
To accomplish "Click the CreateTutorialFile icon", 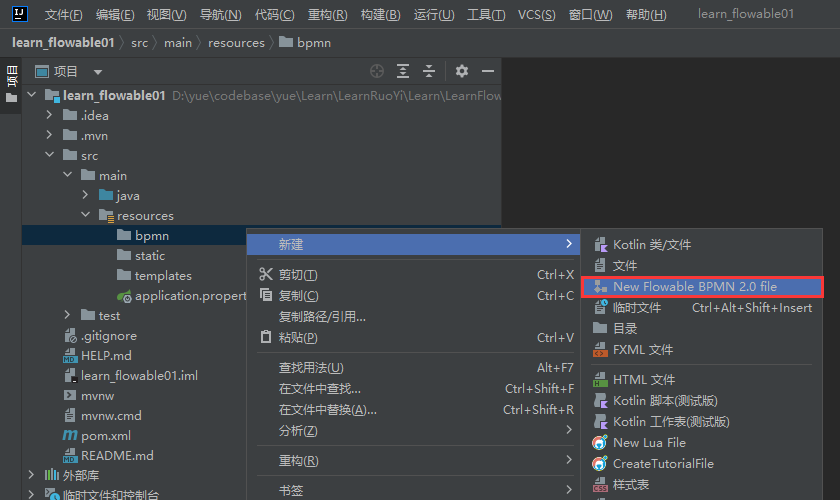I will (600, 464).
